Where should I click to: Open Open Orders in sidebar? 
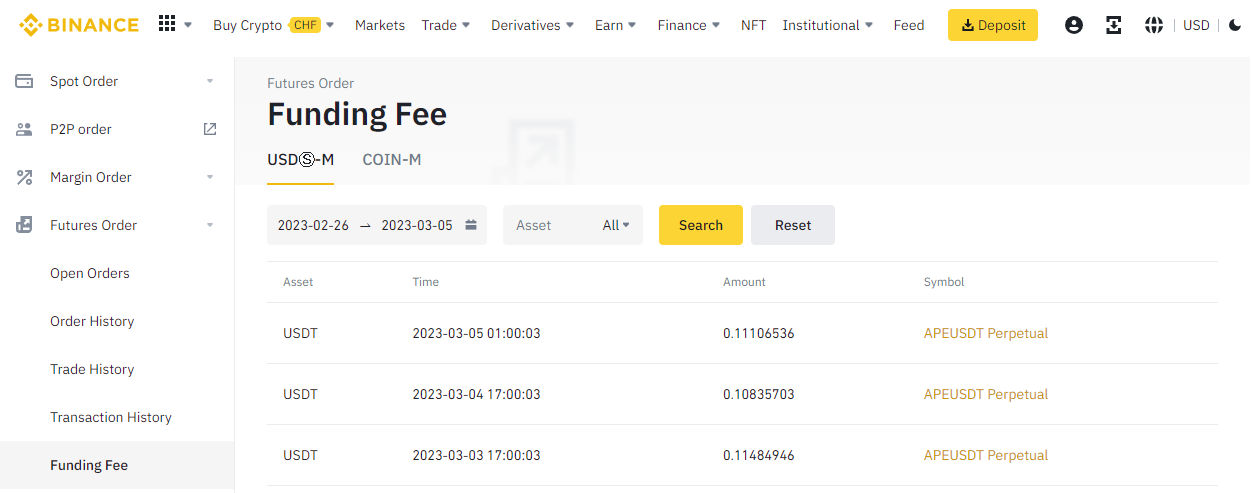tap(90, 273)
